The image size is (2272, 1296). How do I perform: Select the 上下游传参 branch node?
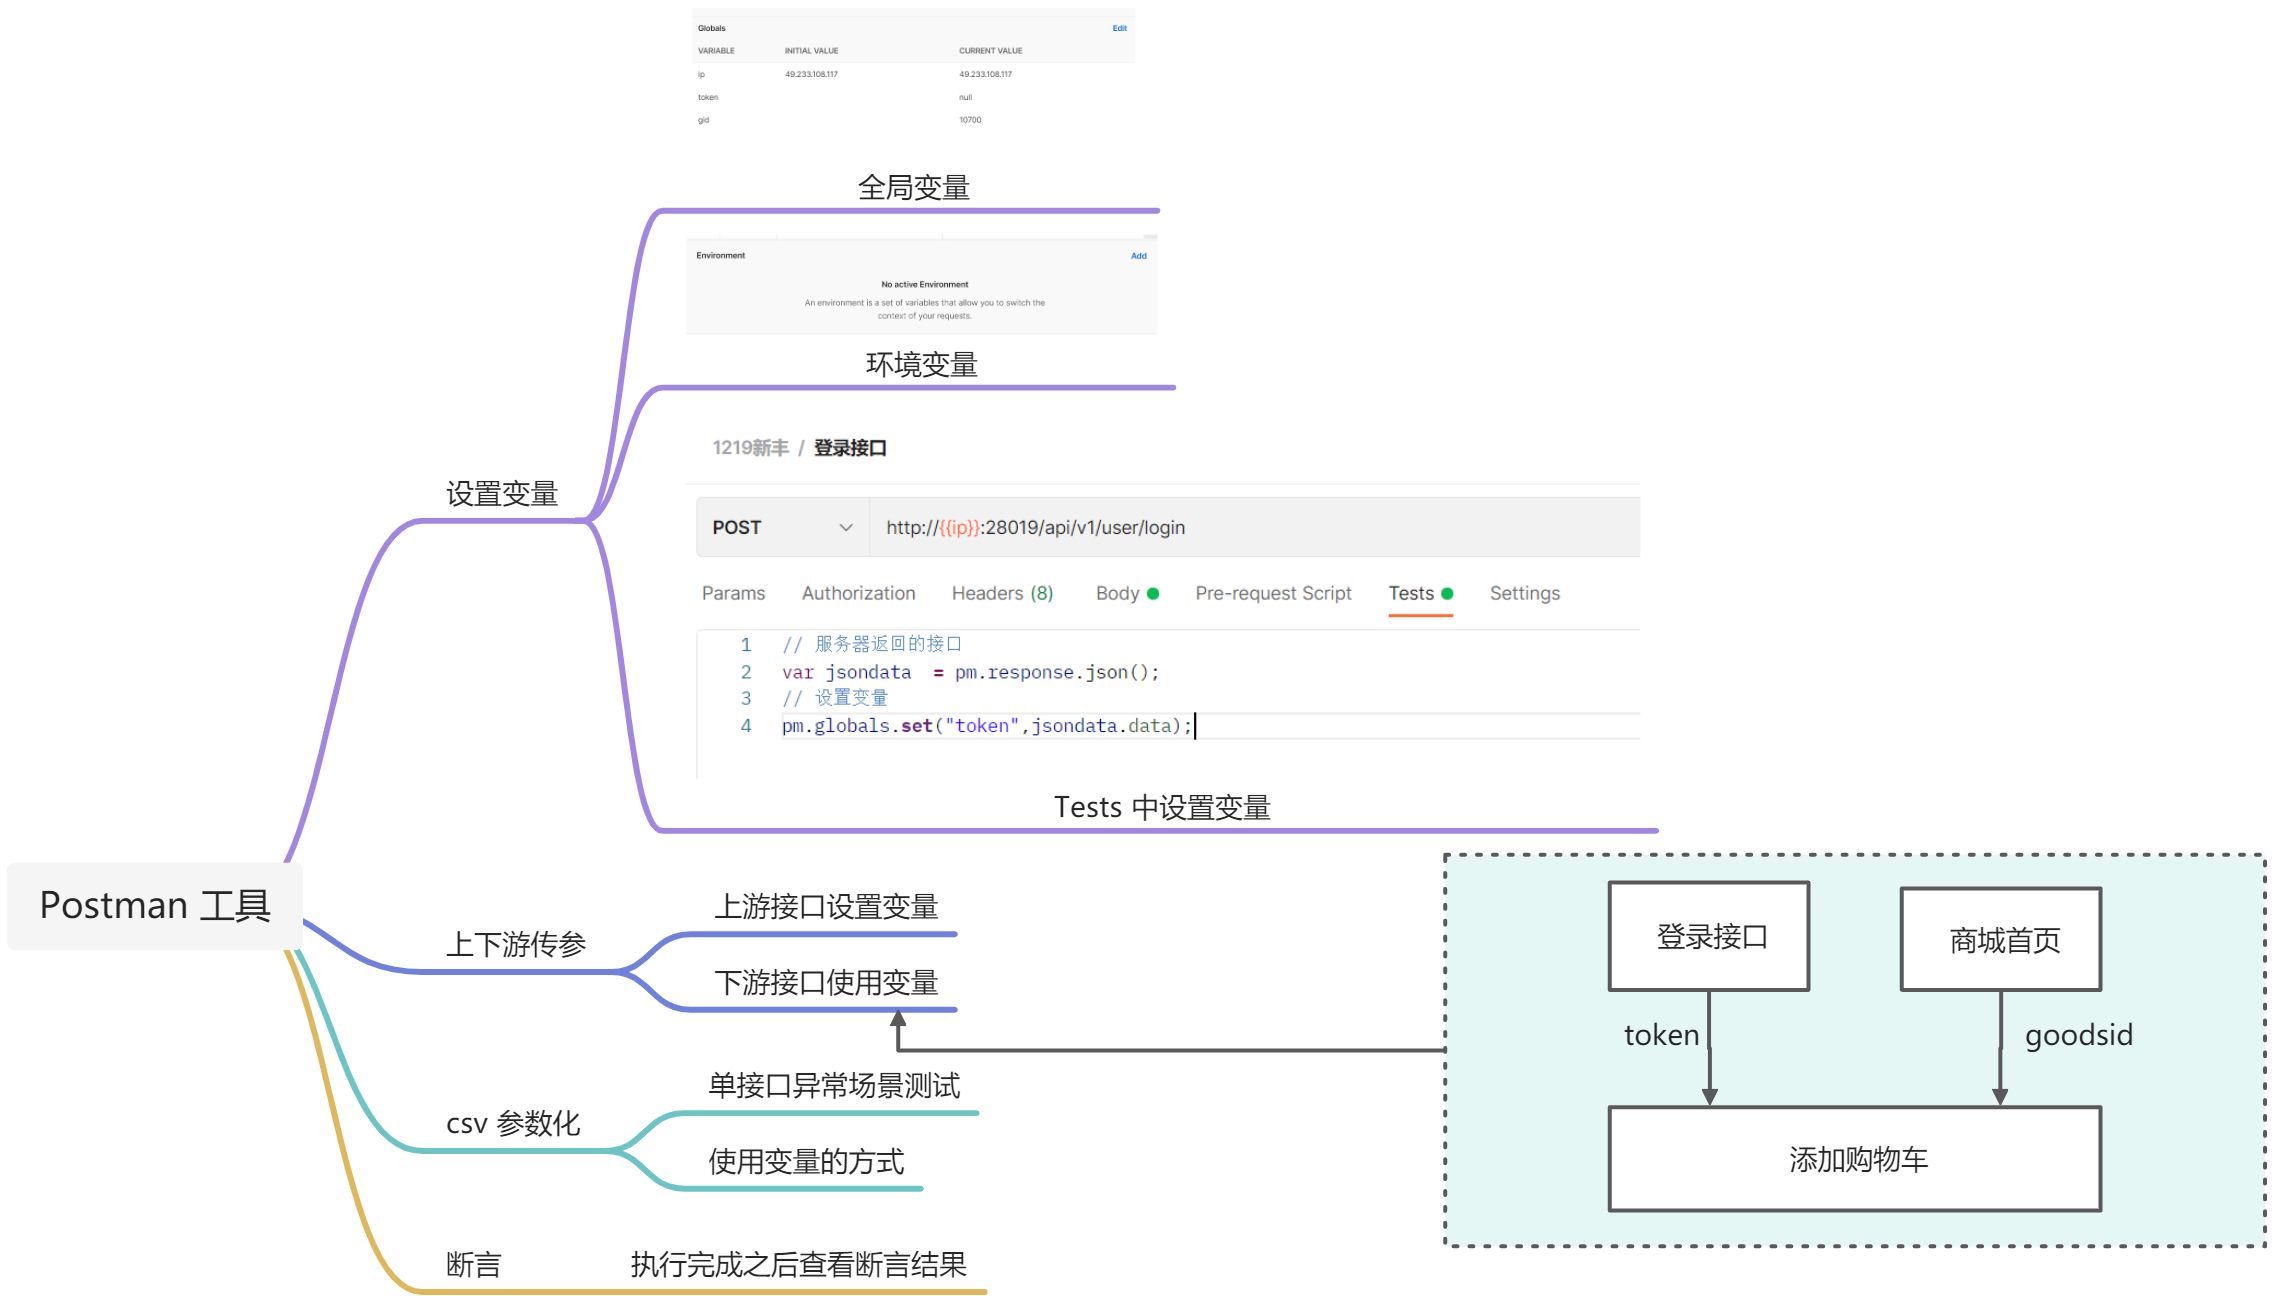[x=515, y=944]
